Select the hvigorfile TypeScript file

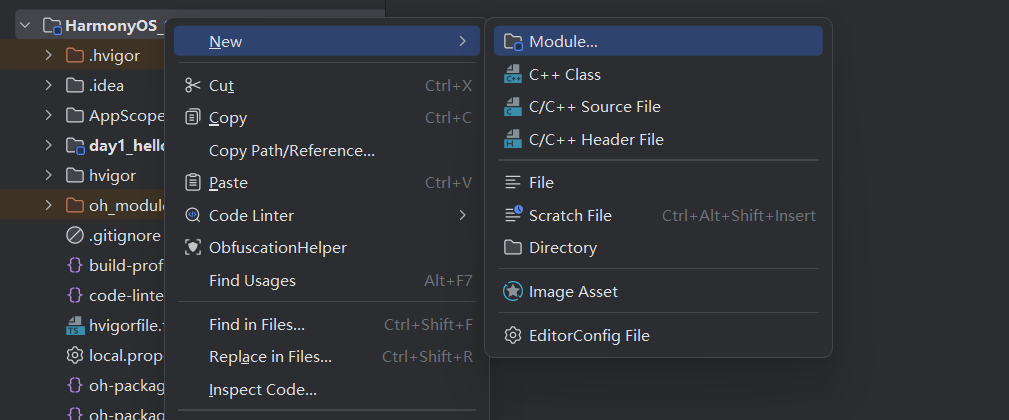coord(82,325)
